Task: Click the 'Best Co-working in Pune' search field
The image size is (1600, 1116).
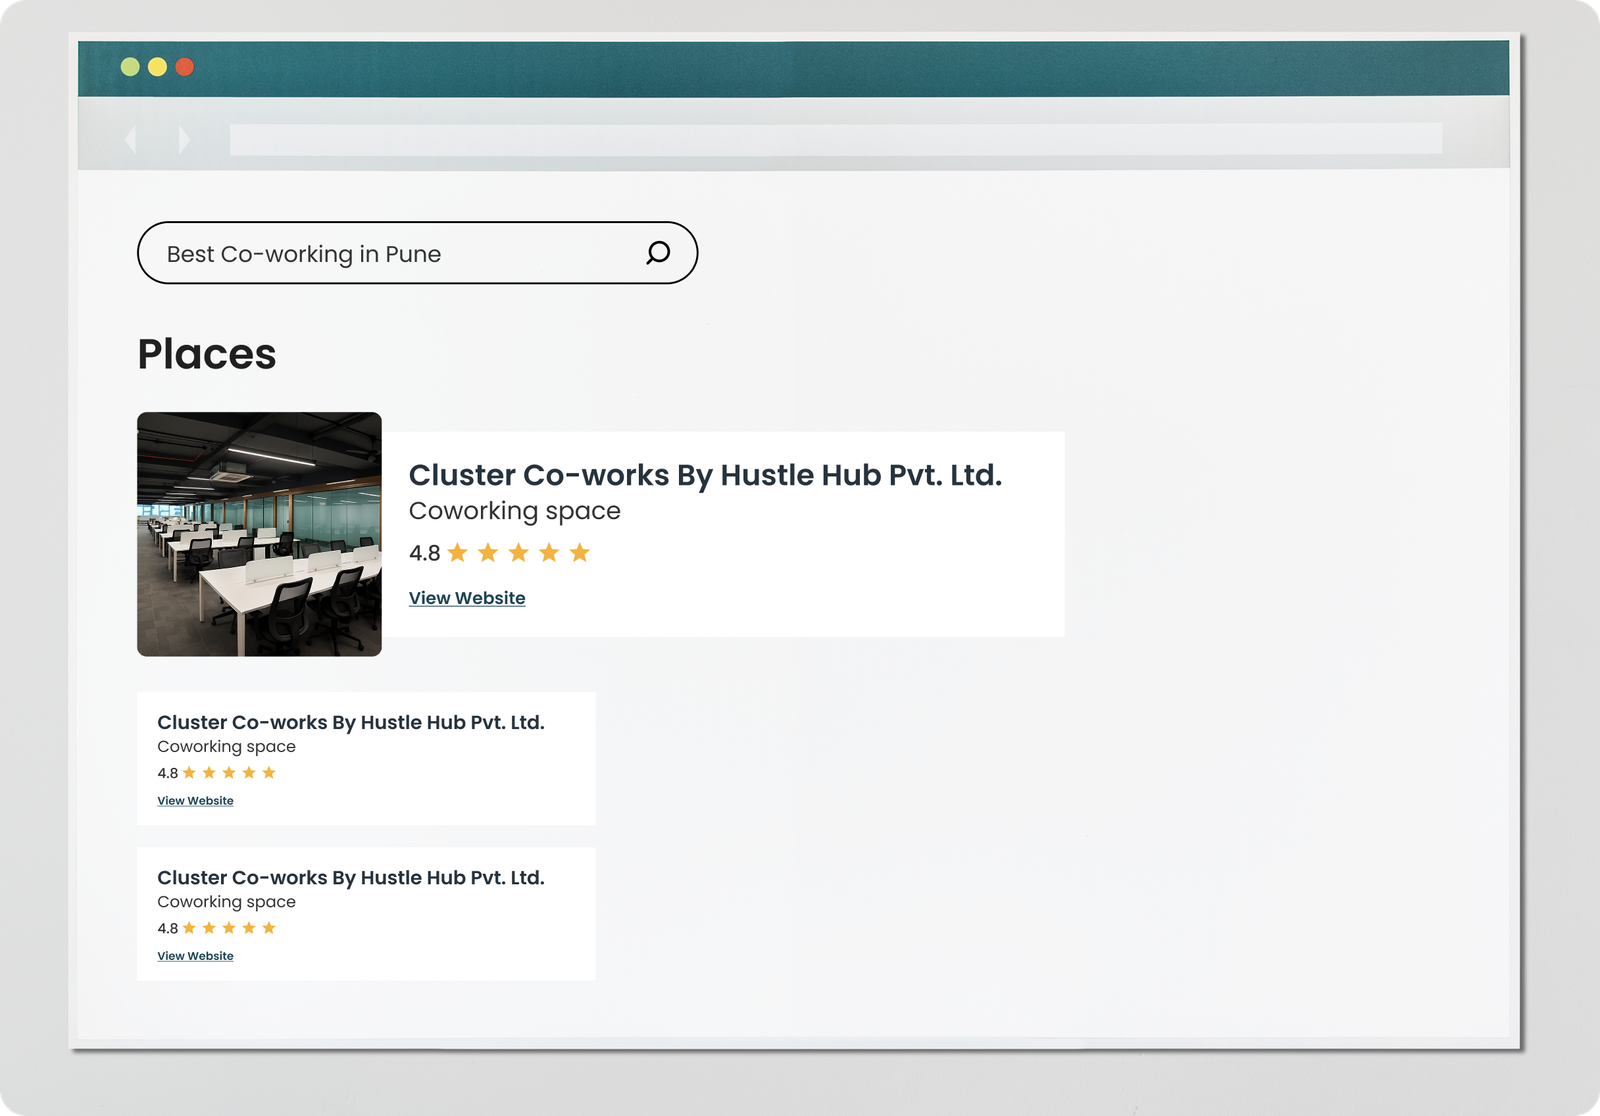Action: 390,254
